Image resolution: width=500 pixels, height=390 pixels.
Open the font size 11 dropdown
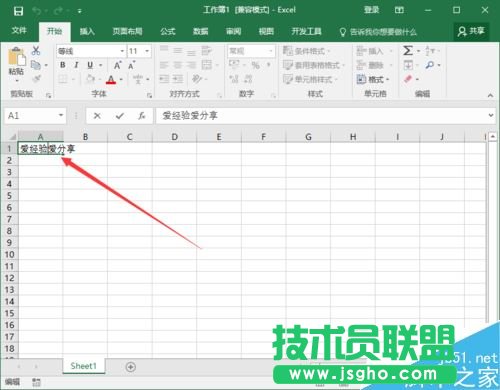click(147, 51)
